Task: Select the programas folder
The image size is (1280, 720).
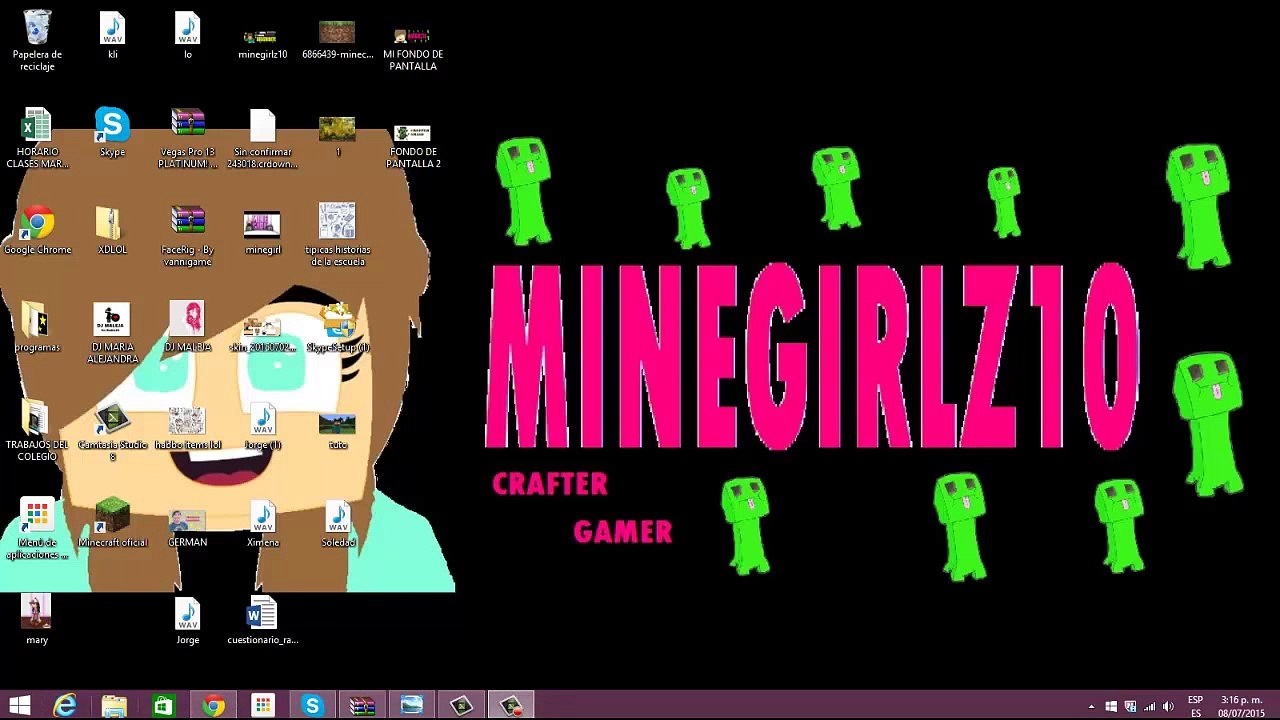Action: 37,328
